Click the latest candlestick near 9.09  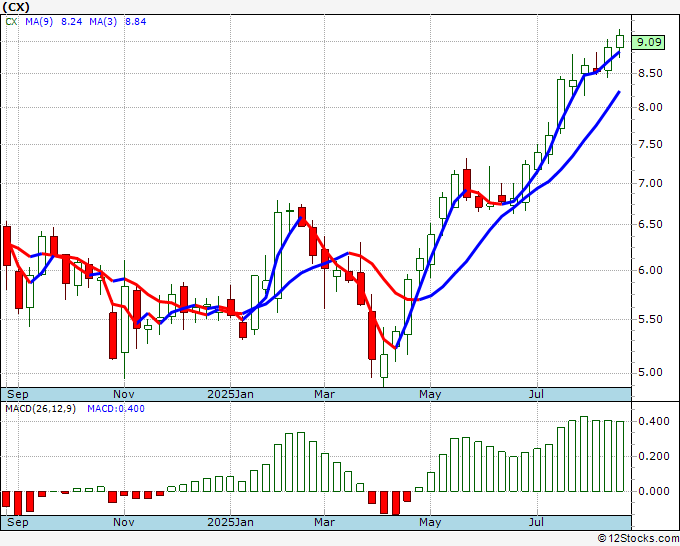point(620,42)
